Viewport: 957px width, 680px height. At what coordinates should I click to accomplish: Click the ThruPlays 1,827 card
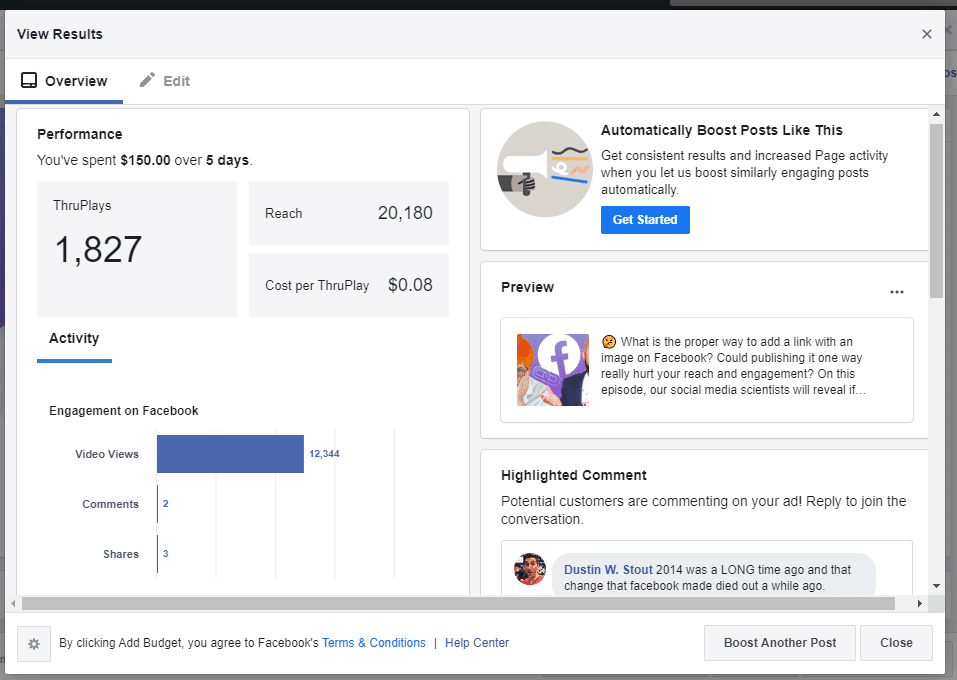tap(137, 249)
